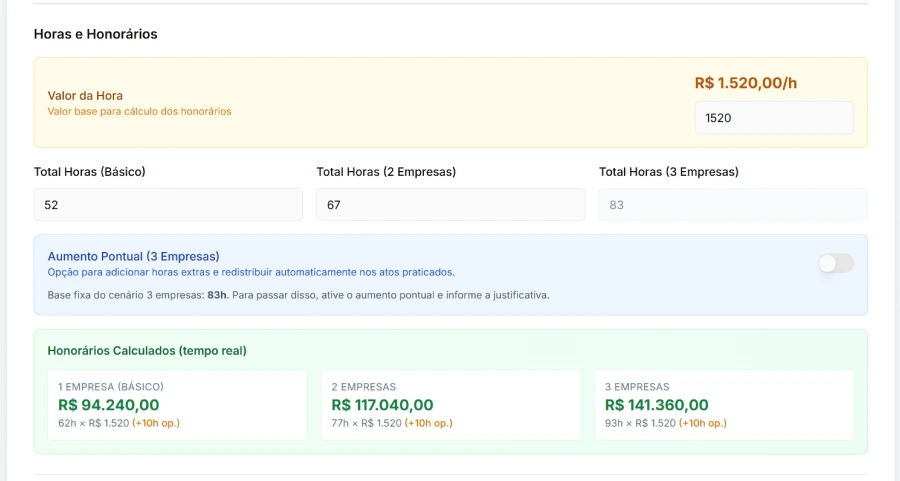Click the R$ 94.240,00 amount
The width and height of the screenshot is (900, 481).
(x=108, y=405)
